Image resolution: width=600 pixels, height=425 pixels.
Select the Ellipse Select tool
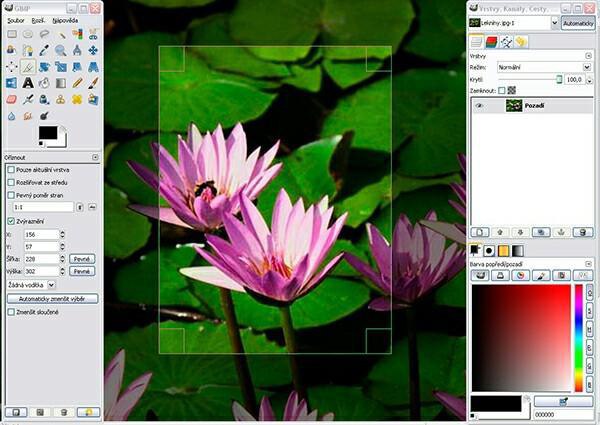28,34
